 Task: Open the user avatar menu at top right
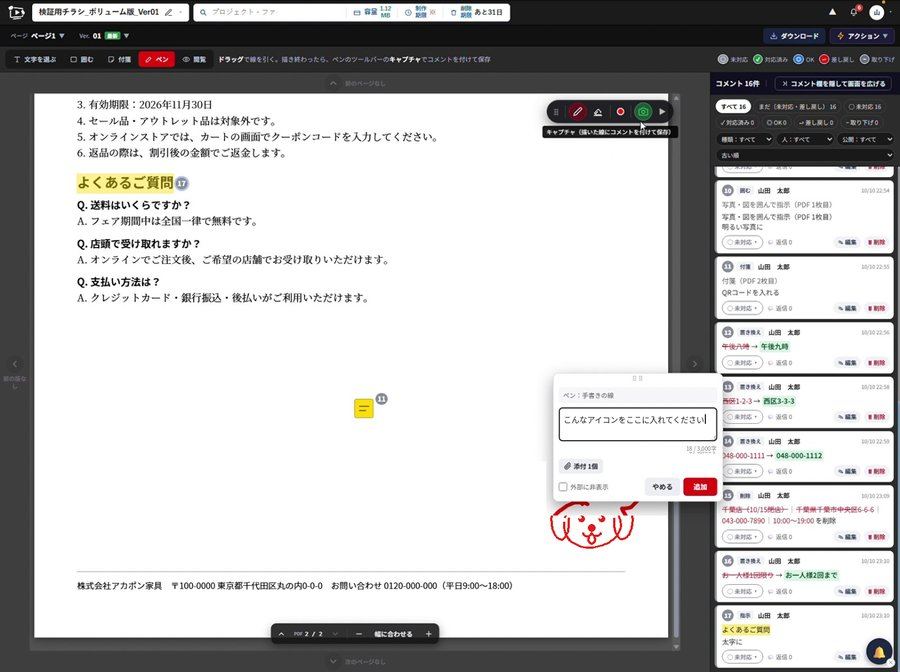point(876,12)
